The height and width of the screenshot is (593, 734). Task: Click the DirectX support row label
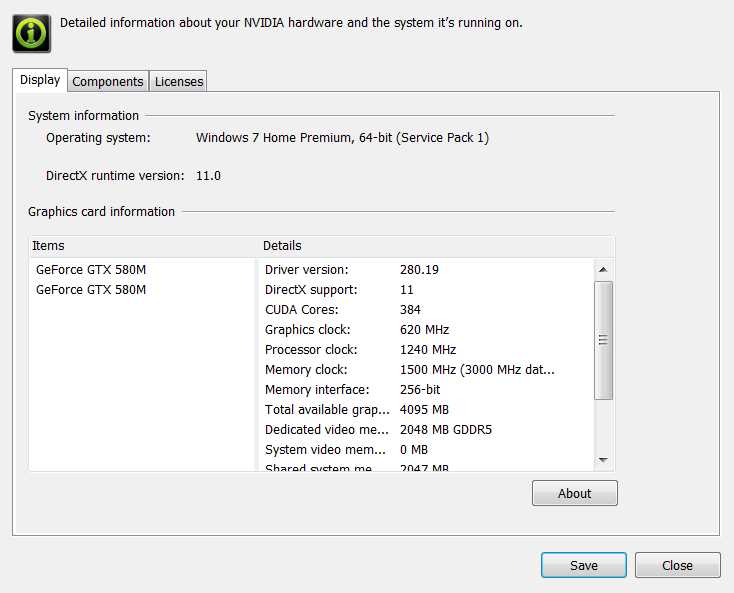point(311,290)
